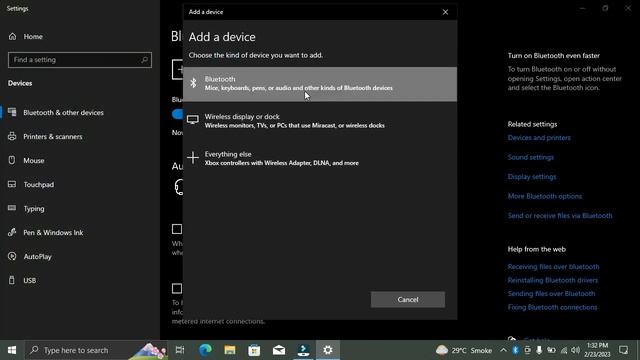Launch Microsoft Edge from taskbar
The image size is (640, 360).
click(205, 350)
